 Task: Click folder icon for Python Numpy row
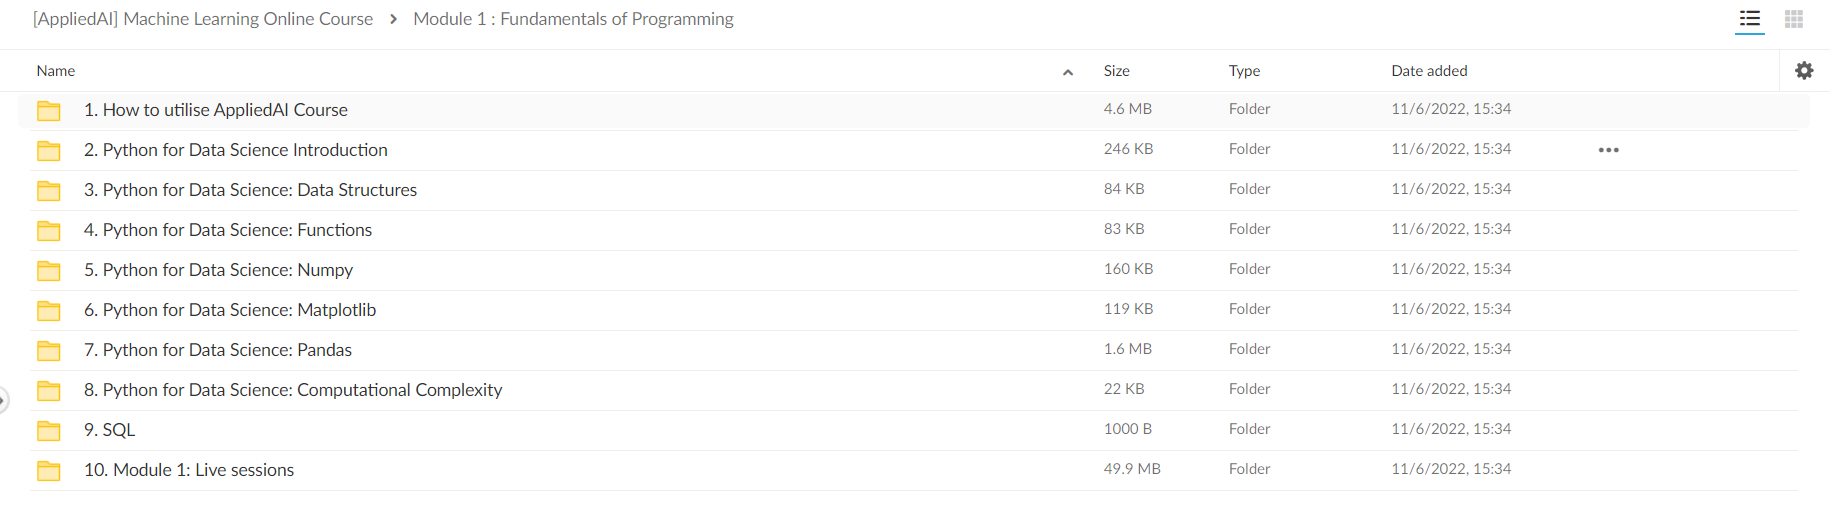click(49, 270)
